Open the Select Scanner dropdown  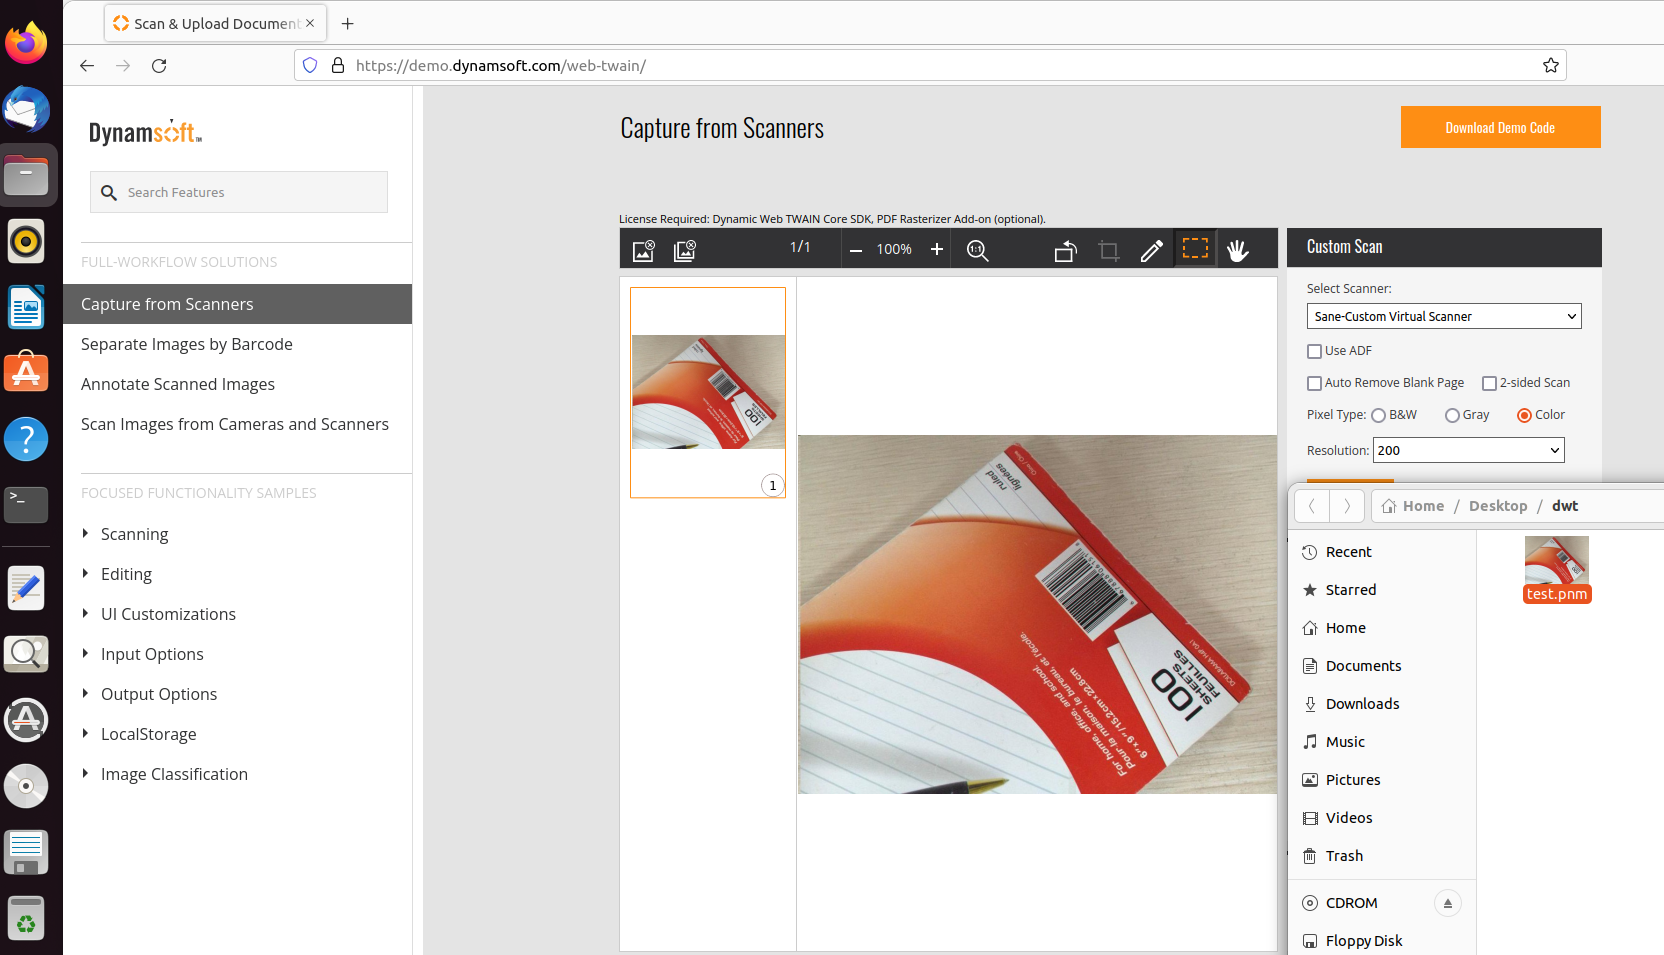(1443, 316)
